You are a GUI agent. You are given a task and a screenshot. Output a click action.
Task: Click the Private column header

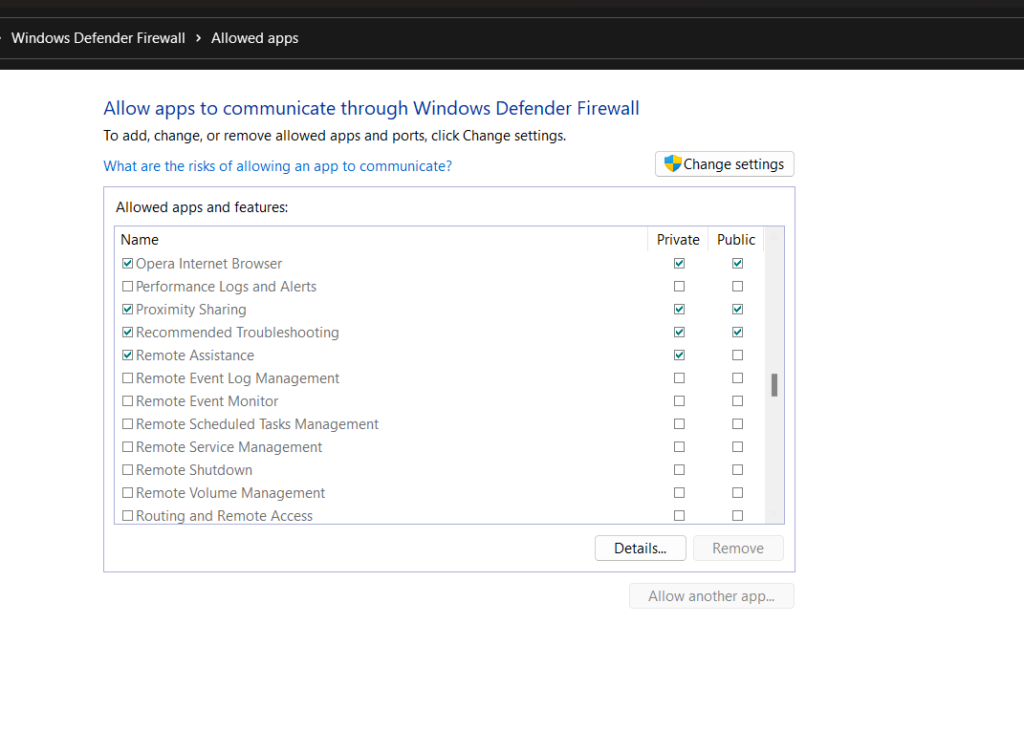pos(678,240)
